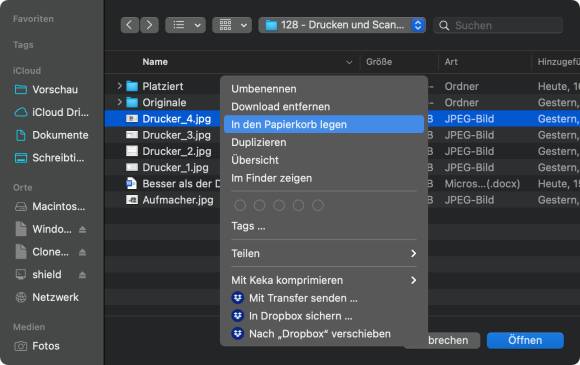The width and height of the screenshot is (580, 365).
Task: Sort by the Name column header
Action: point(155,62)
